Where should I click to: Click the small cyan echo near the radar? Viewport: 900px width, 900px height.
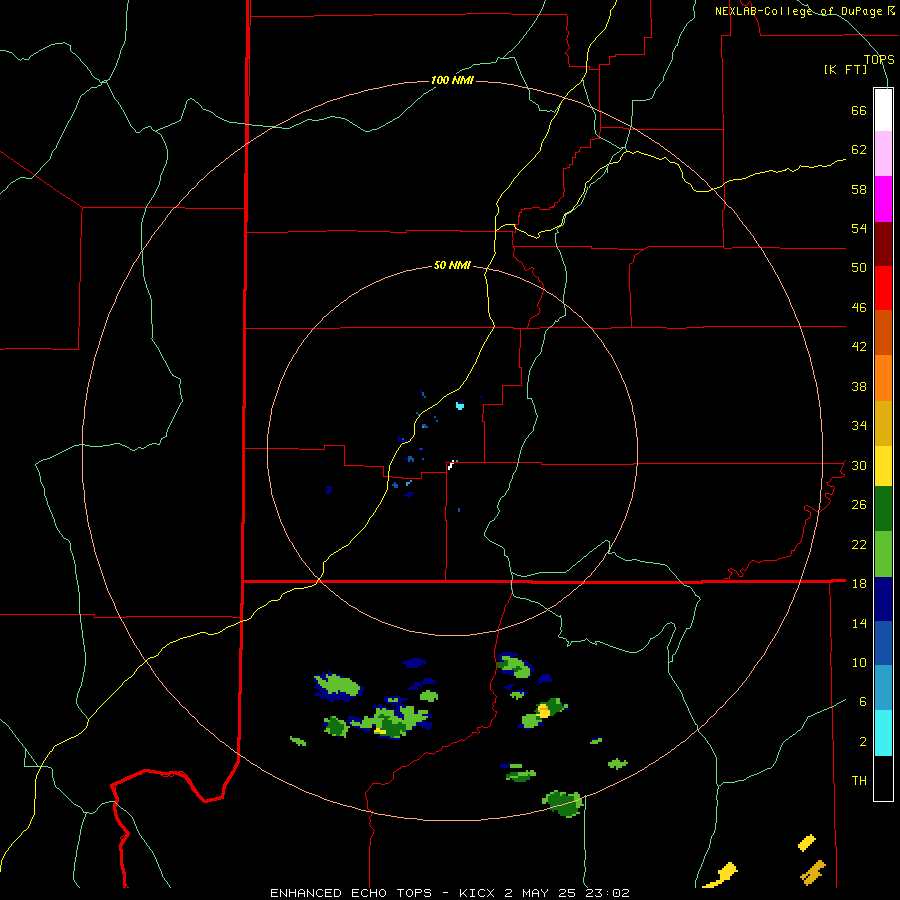click(460, 406)
